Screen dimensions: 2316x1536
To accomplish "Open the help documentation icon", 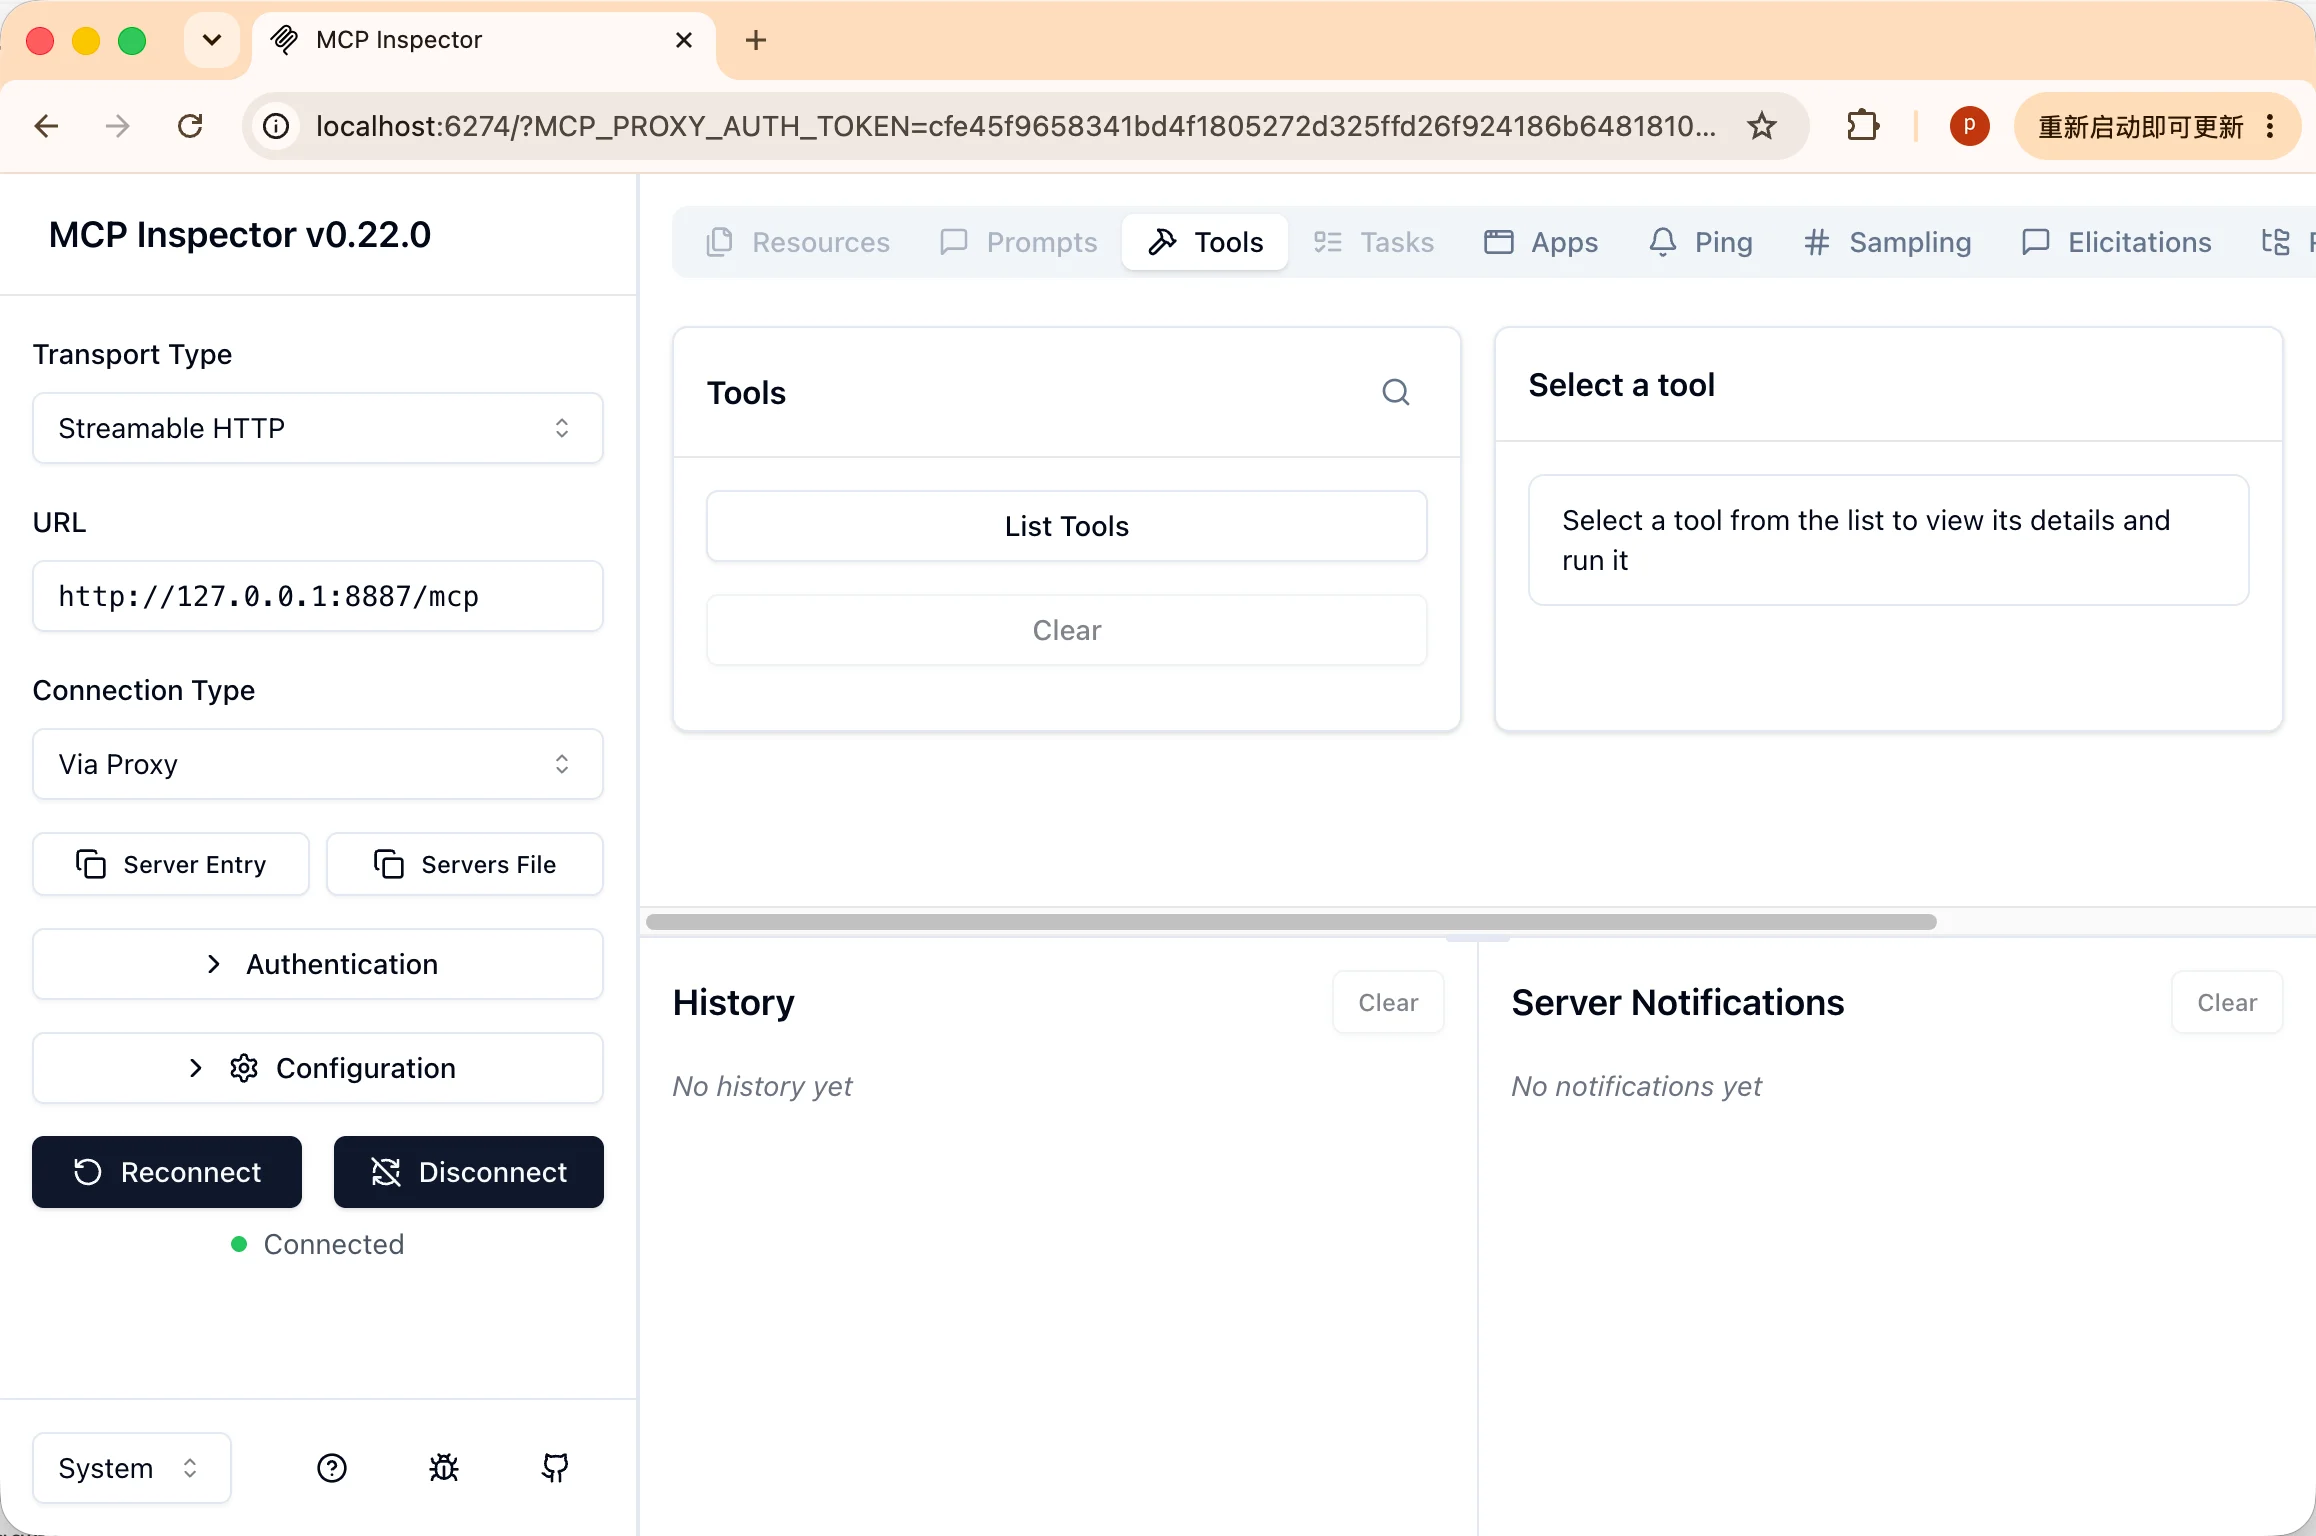I will pos(332,1467).
